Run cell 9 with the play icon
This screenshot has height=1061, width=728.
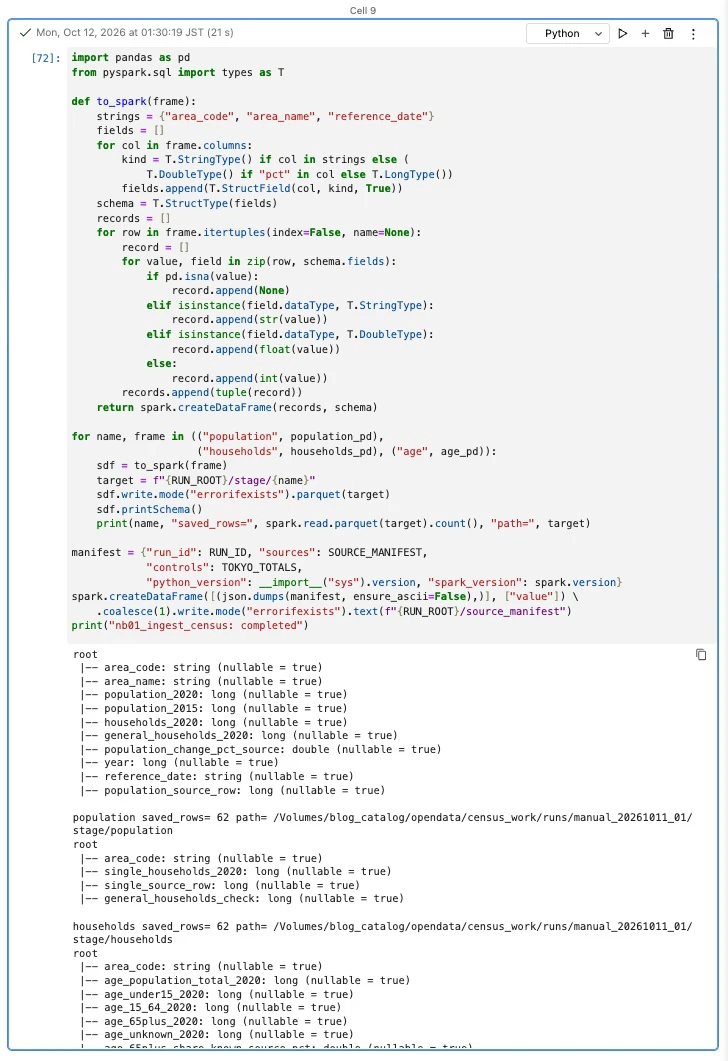(x=622, y=33)
